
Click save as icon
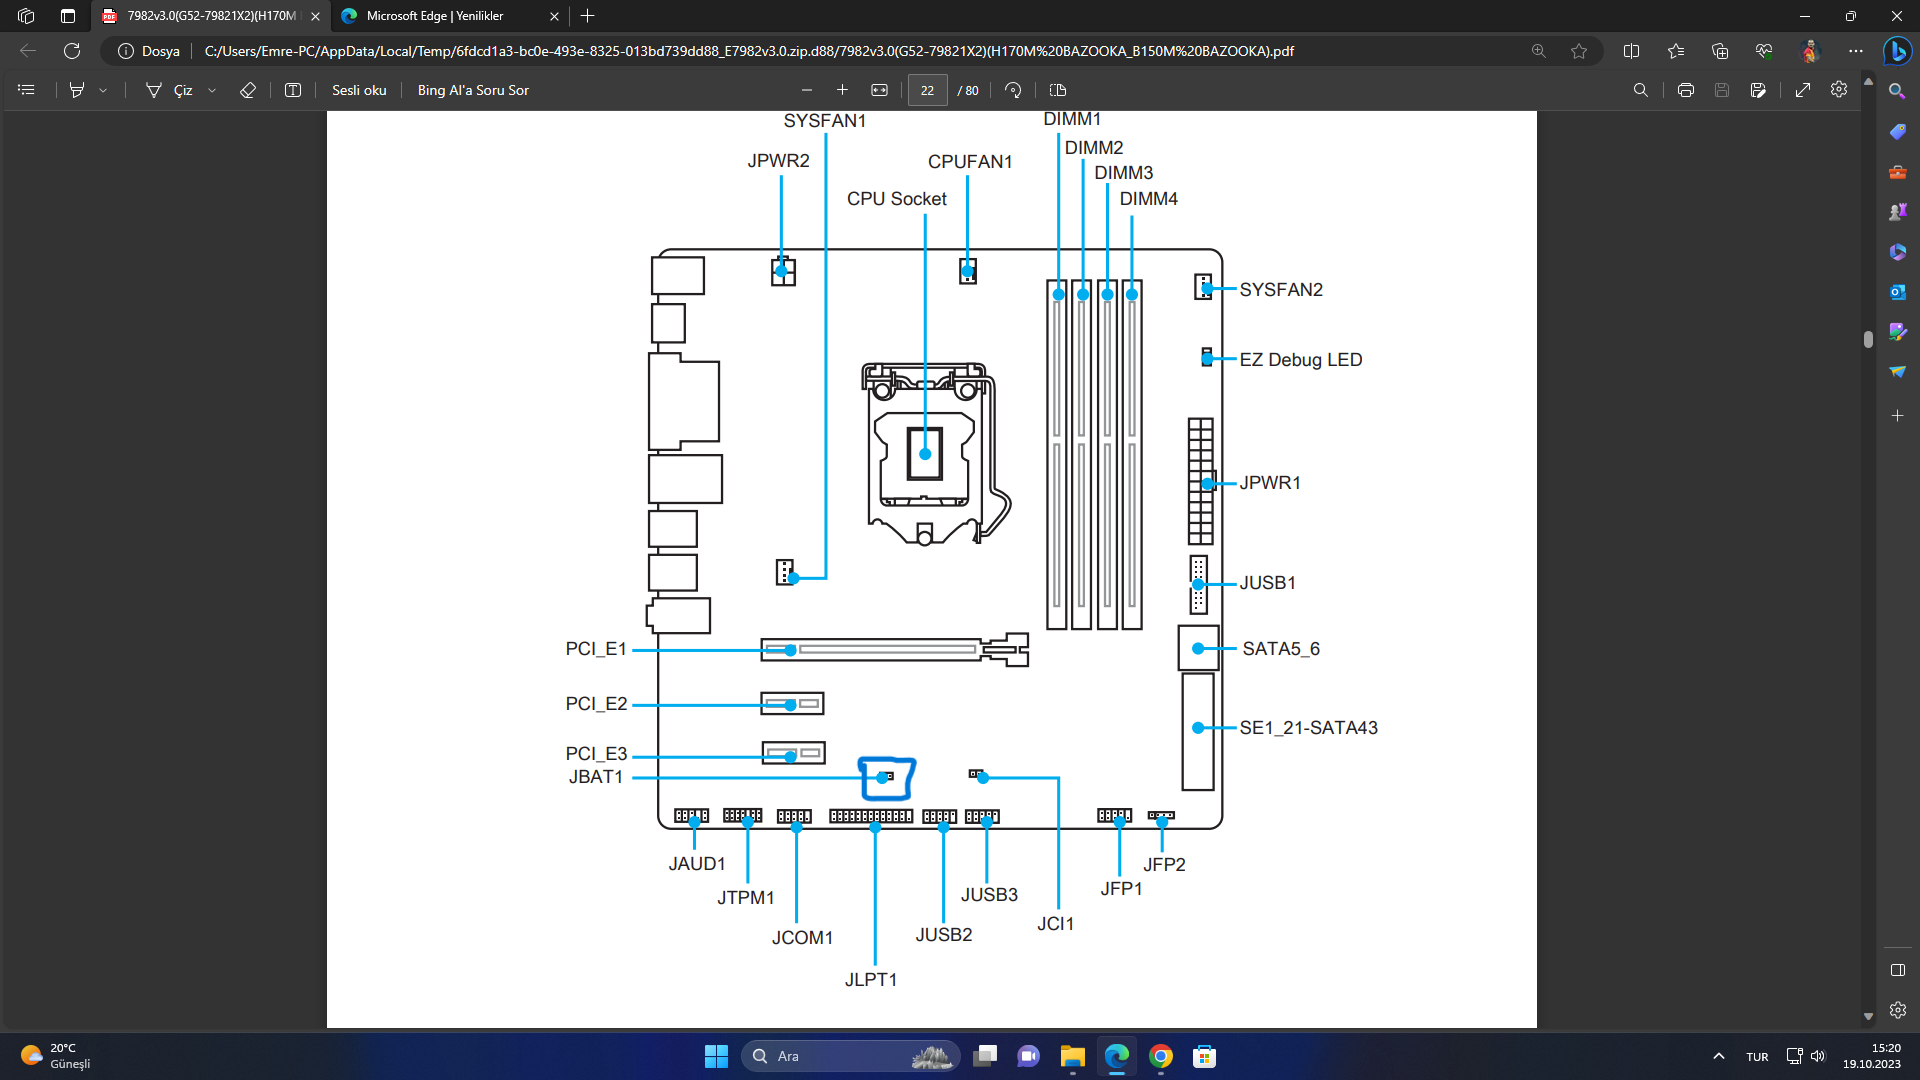[1758, 90]
